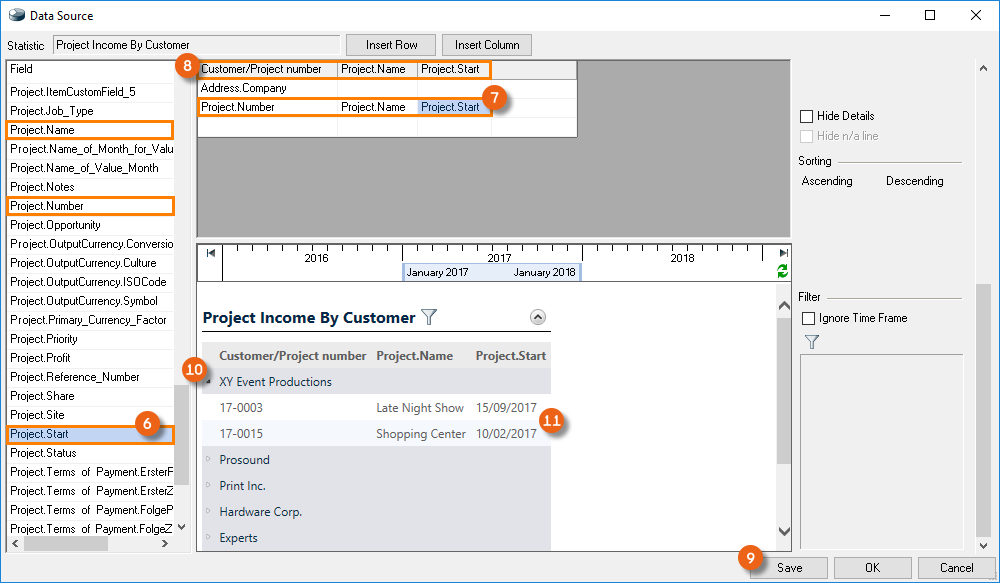Click the funnel icon in the Filter panel
Viewport: 1000px width, 583px height.
tap(812, 343)
